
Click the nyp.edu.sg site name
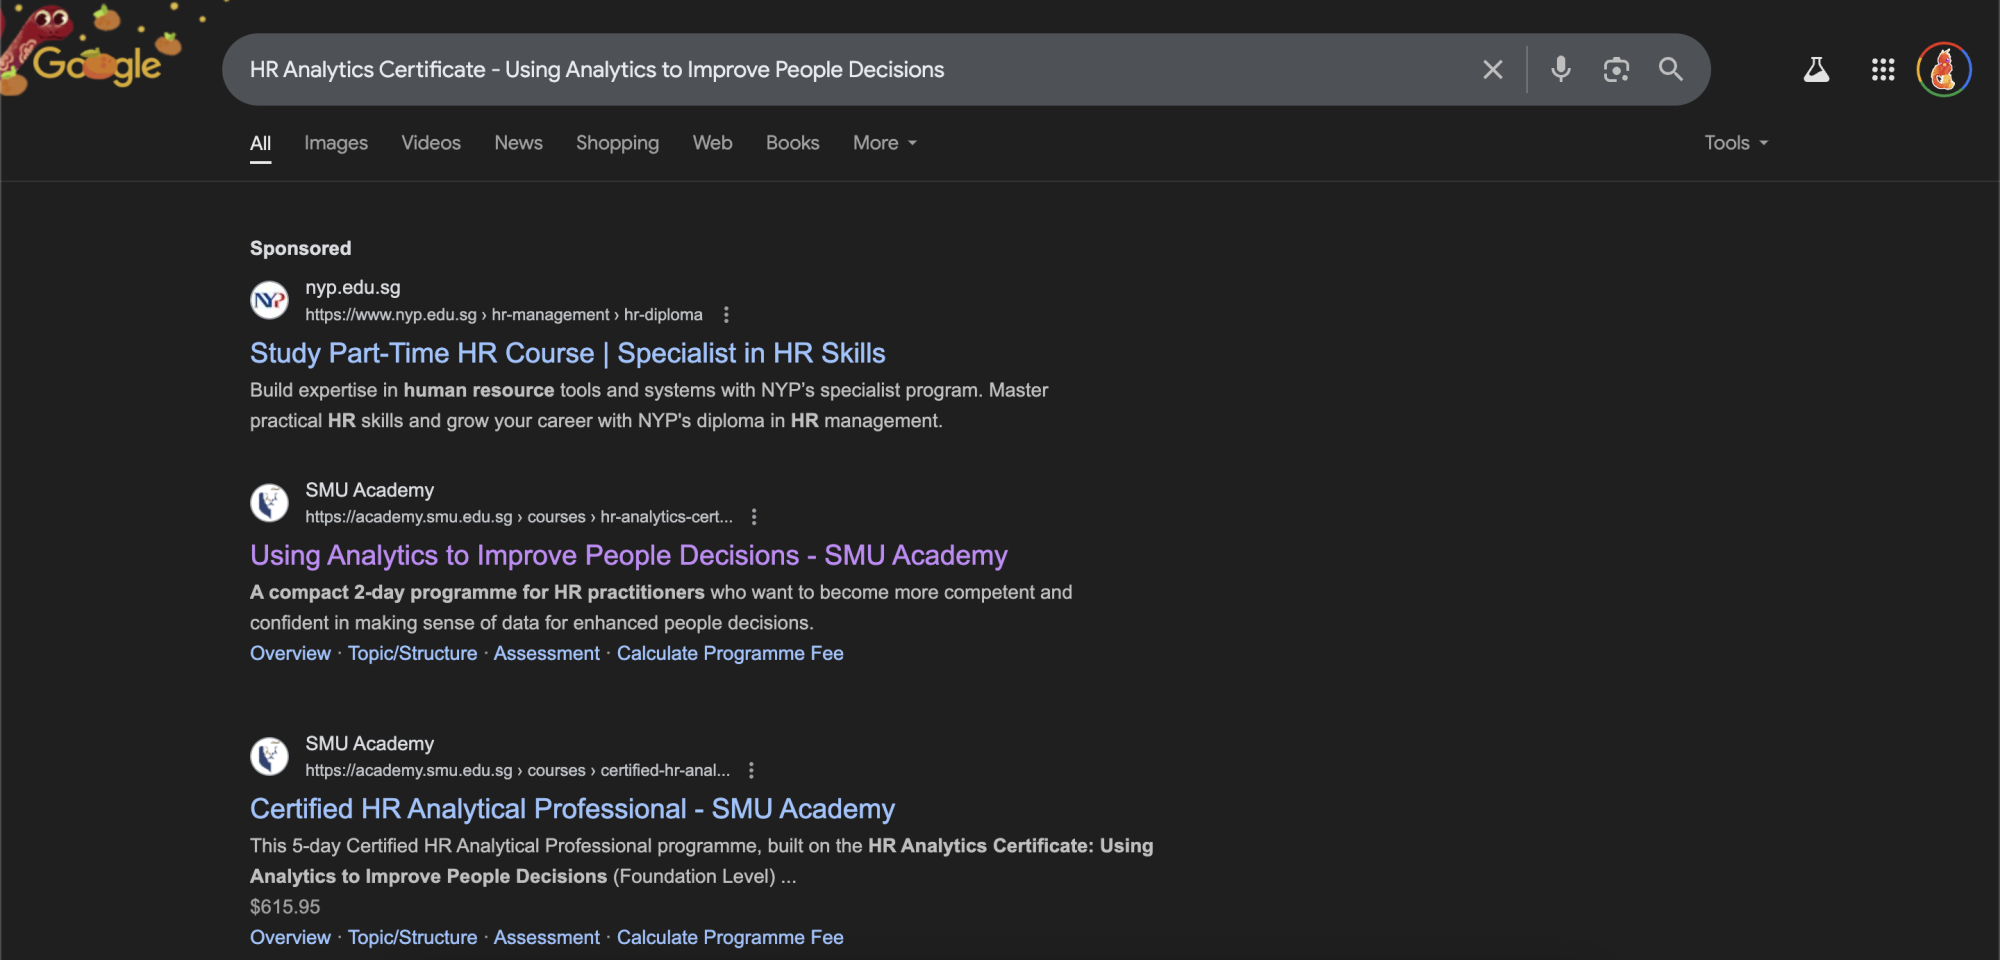(353, 287)
